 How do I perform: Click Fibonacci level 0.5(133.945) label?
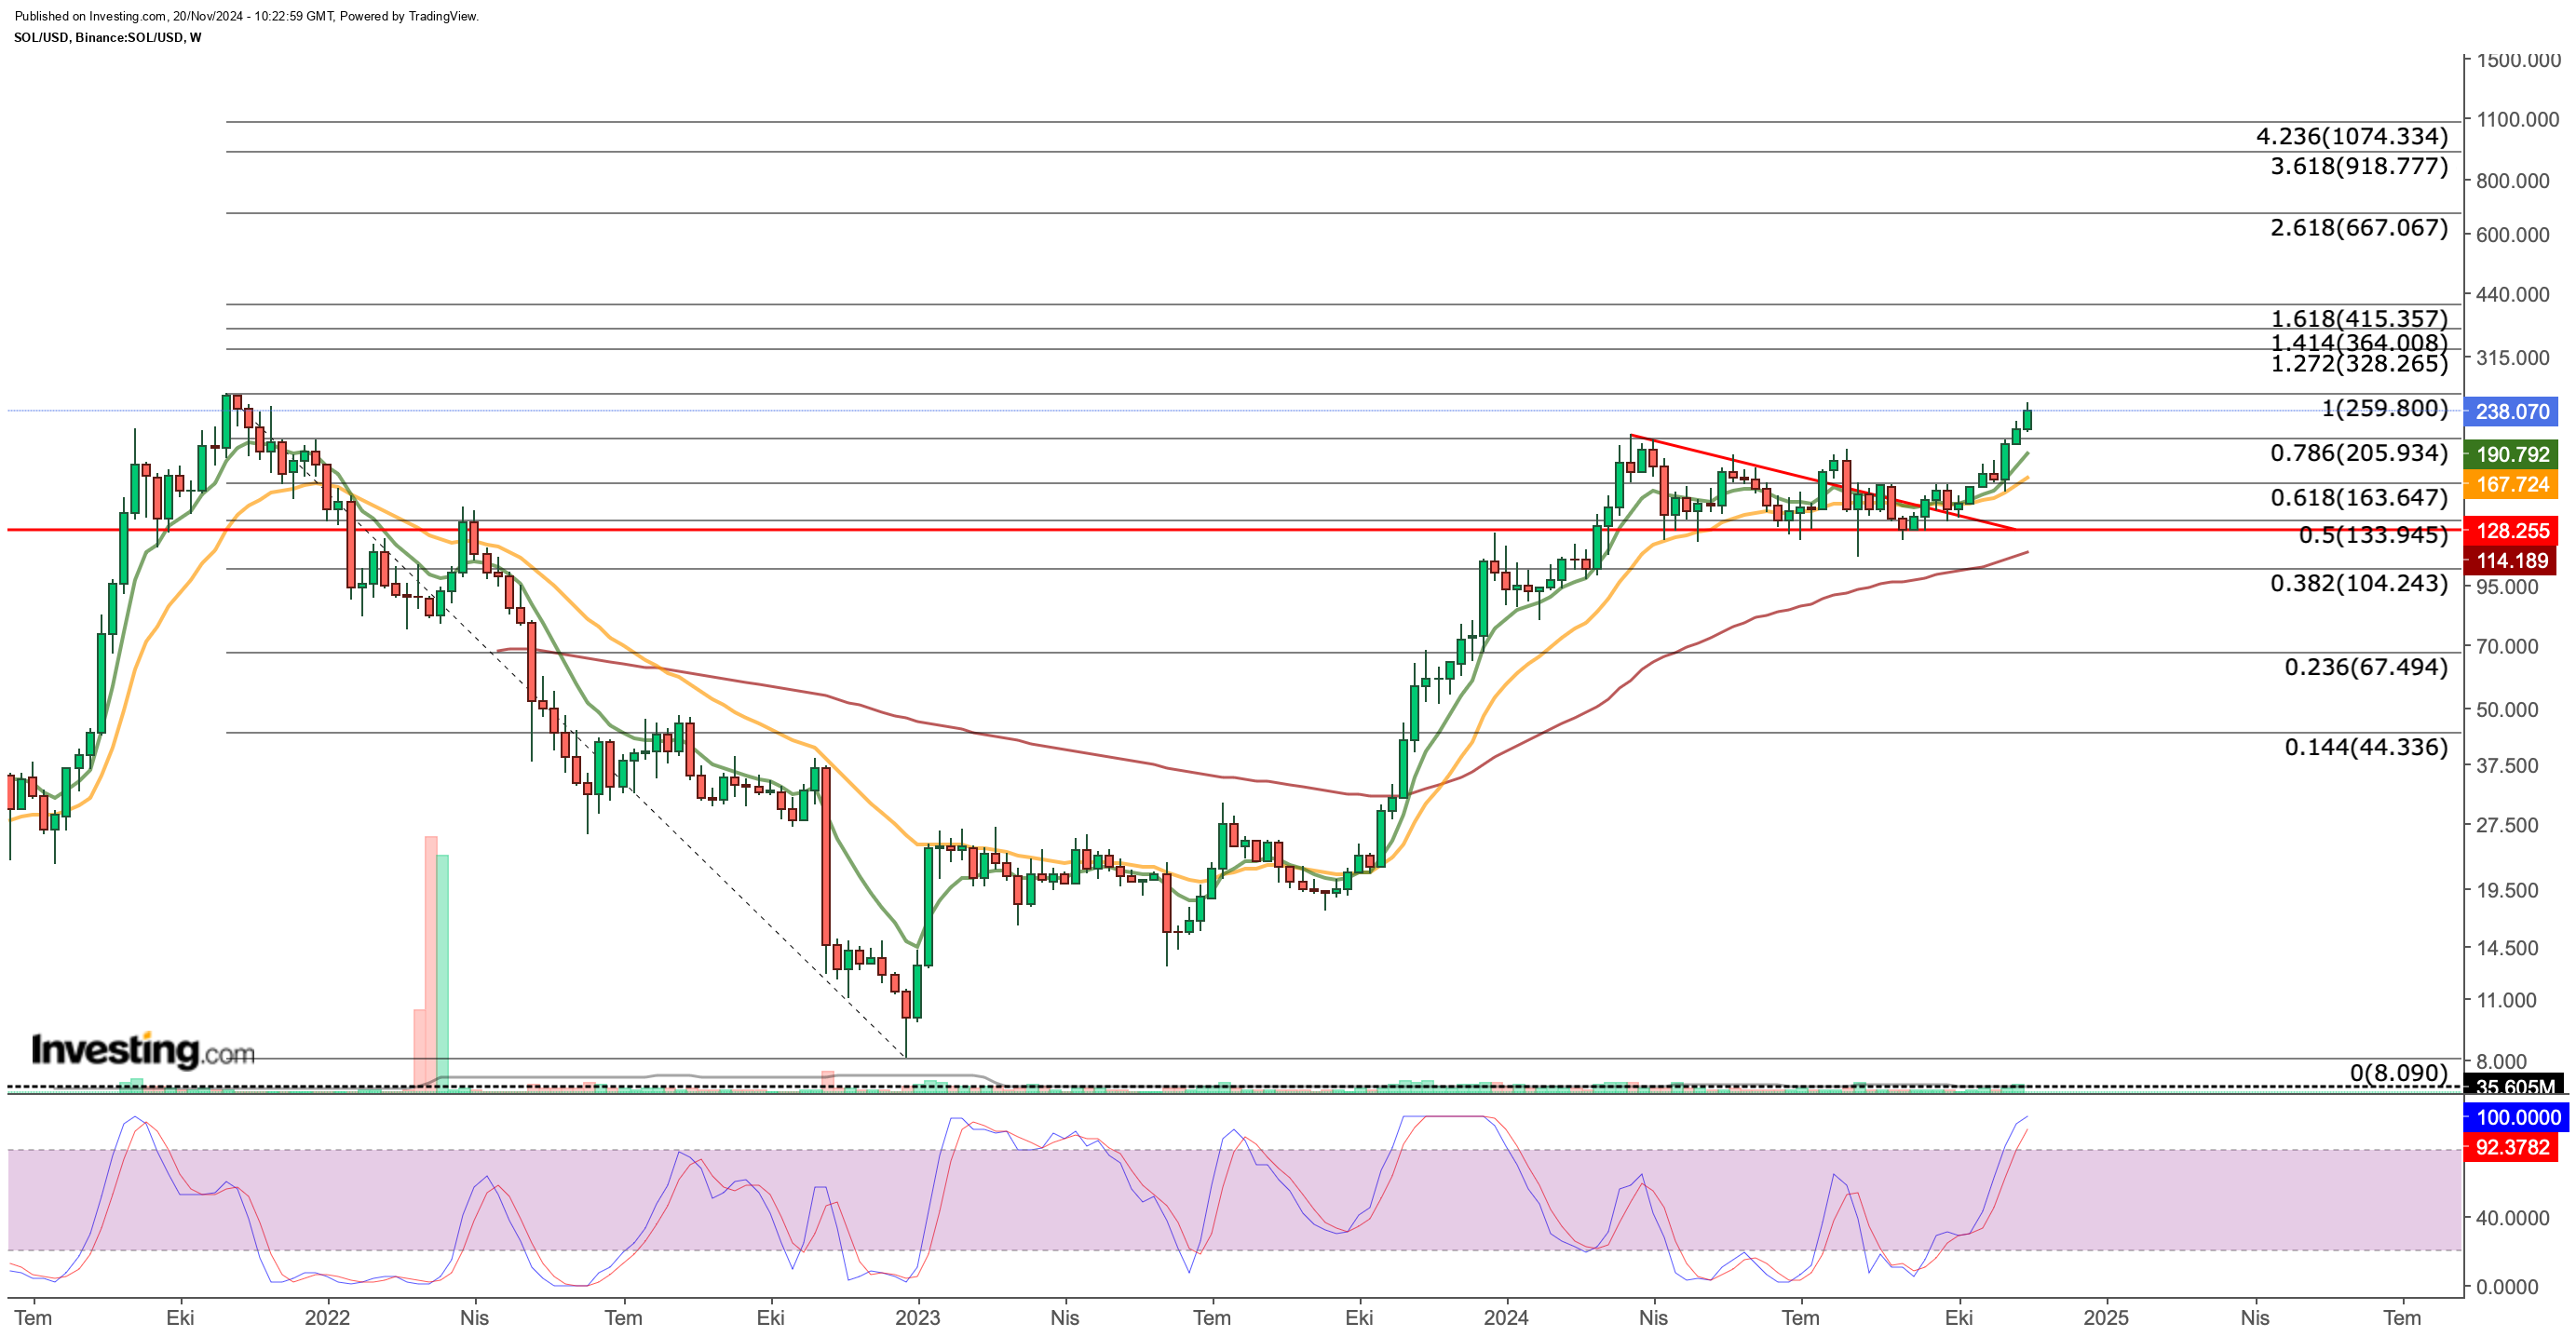pos(2373,535)
